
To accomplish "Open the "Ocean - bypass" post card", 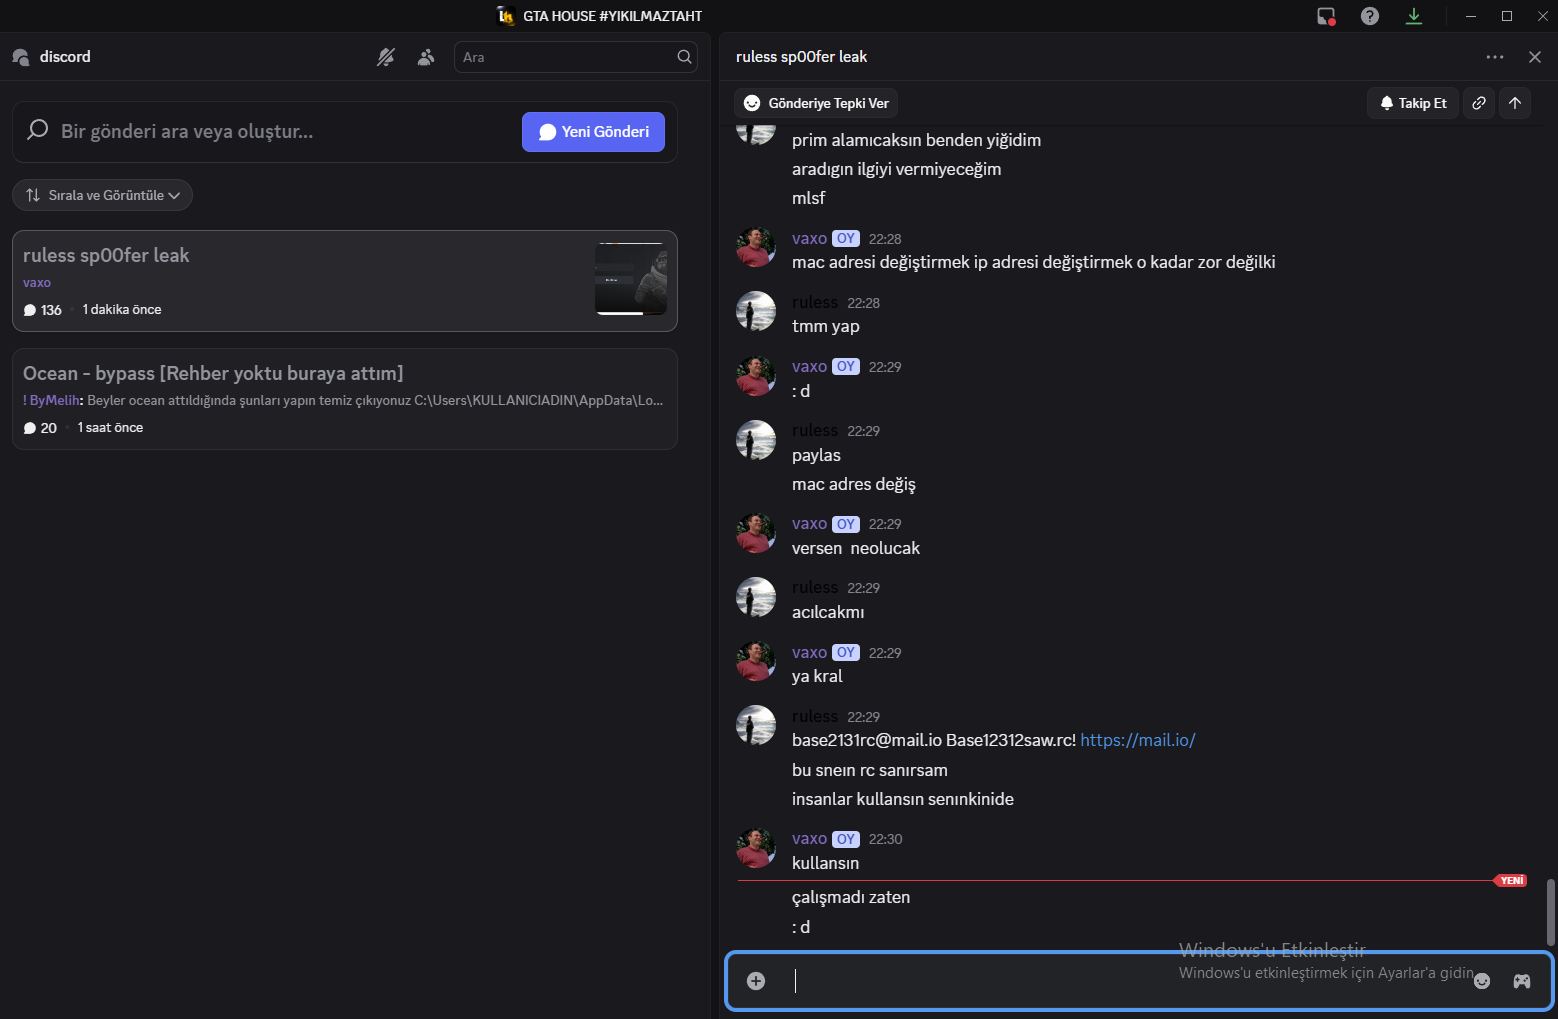I will [345, 399].
